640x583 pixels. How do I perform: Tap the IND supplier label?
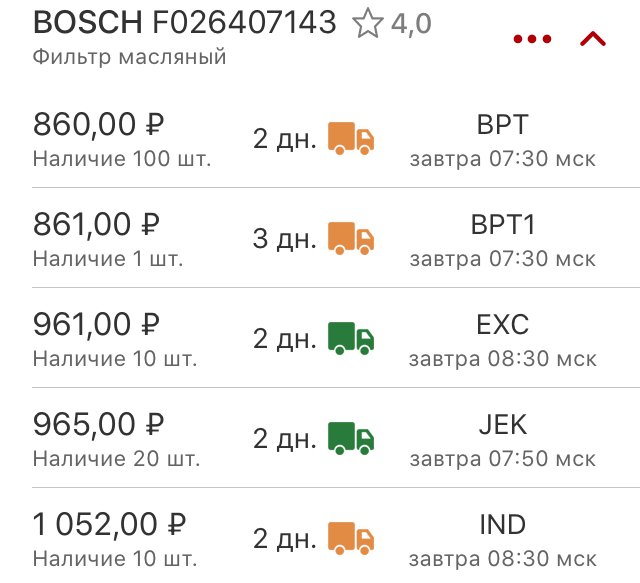pos(502,525)
